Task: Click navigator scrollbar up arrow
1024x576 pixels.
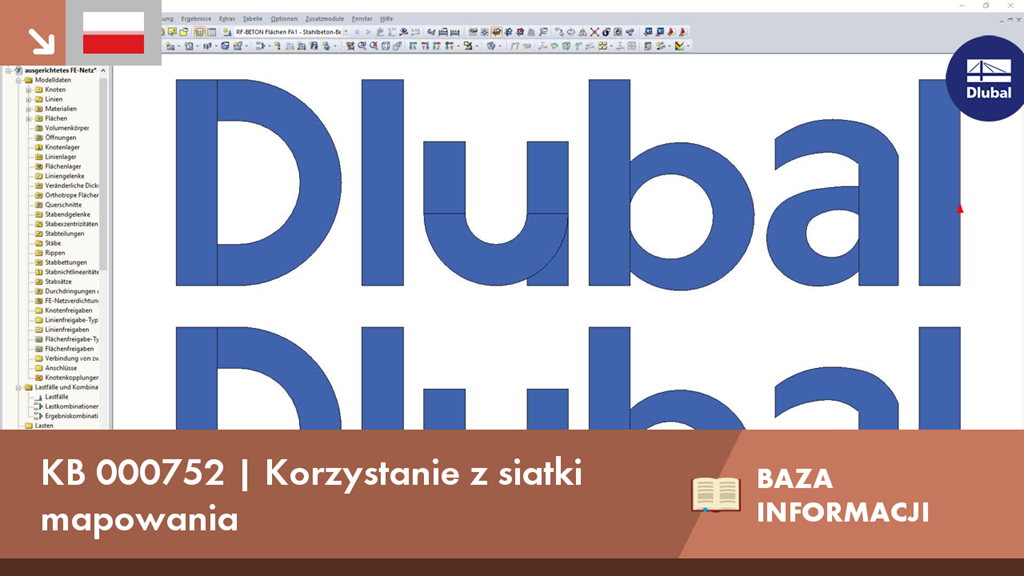Action: coord(103,71)
